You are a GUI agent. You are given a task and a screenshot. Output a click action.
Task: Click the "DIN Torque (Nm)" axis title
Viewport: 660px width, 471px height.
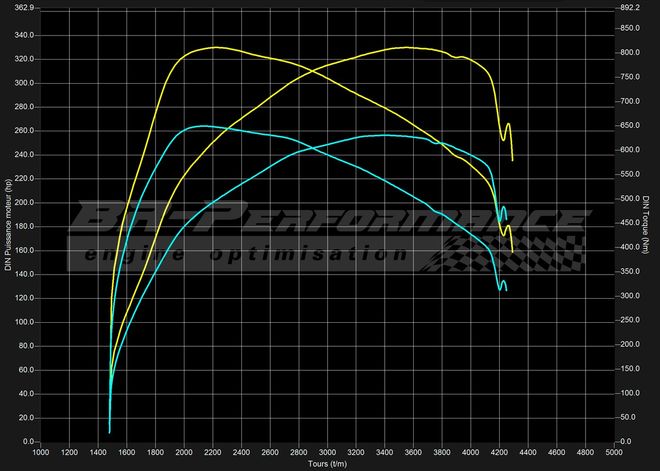click(649, 224)
